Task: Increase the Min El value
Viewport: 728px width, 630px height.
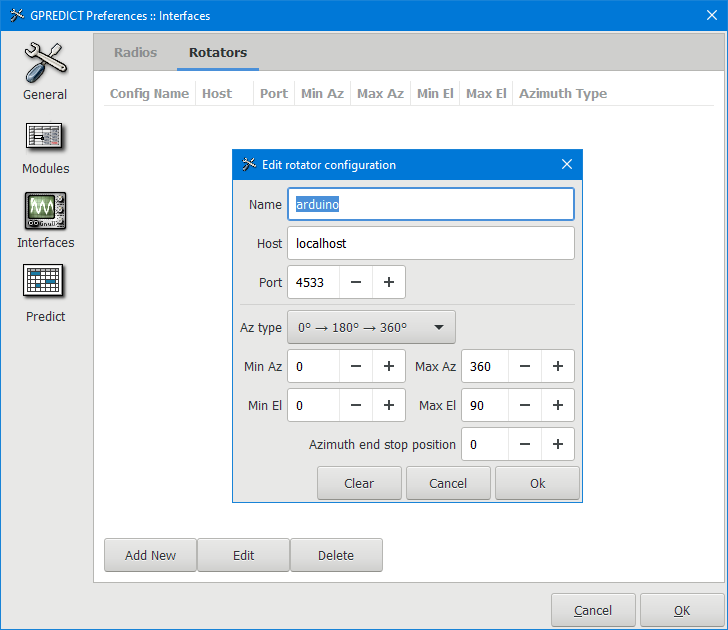Action: click(x=389, y=405)
